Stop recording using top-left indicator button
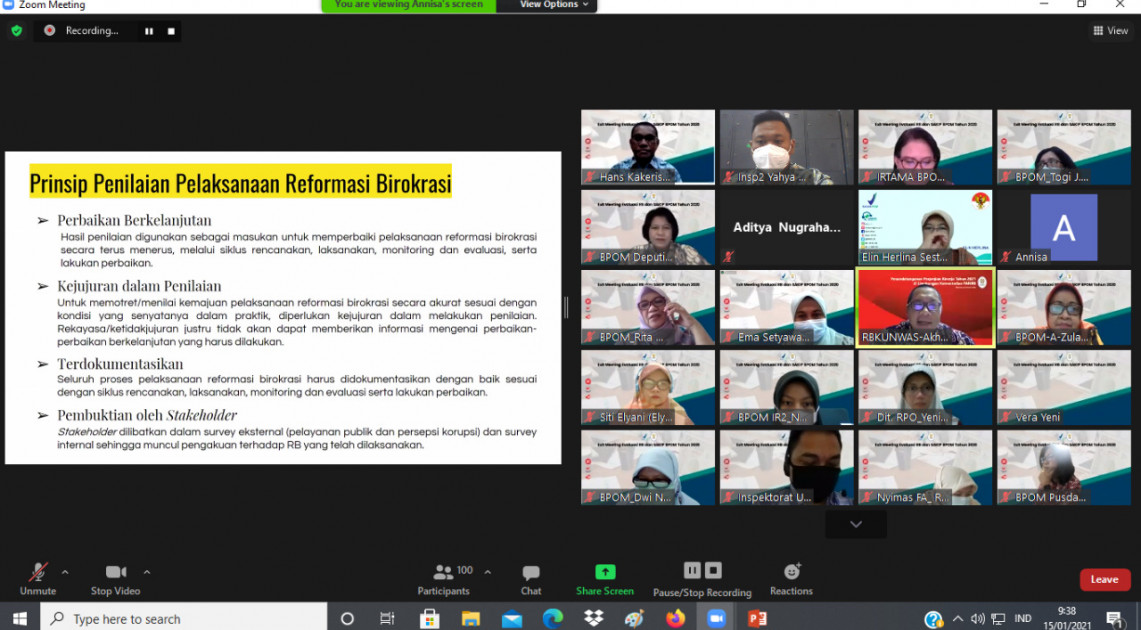This screenshot has width=1141, height=630. tap(171, 31)
